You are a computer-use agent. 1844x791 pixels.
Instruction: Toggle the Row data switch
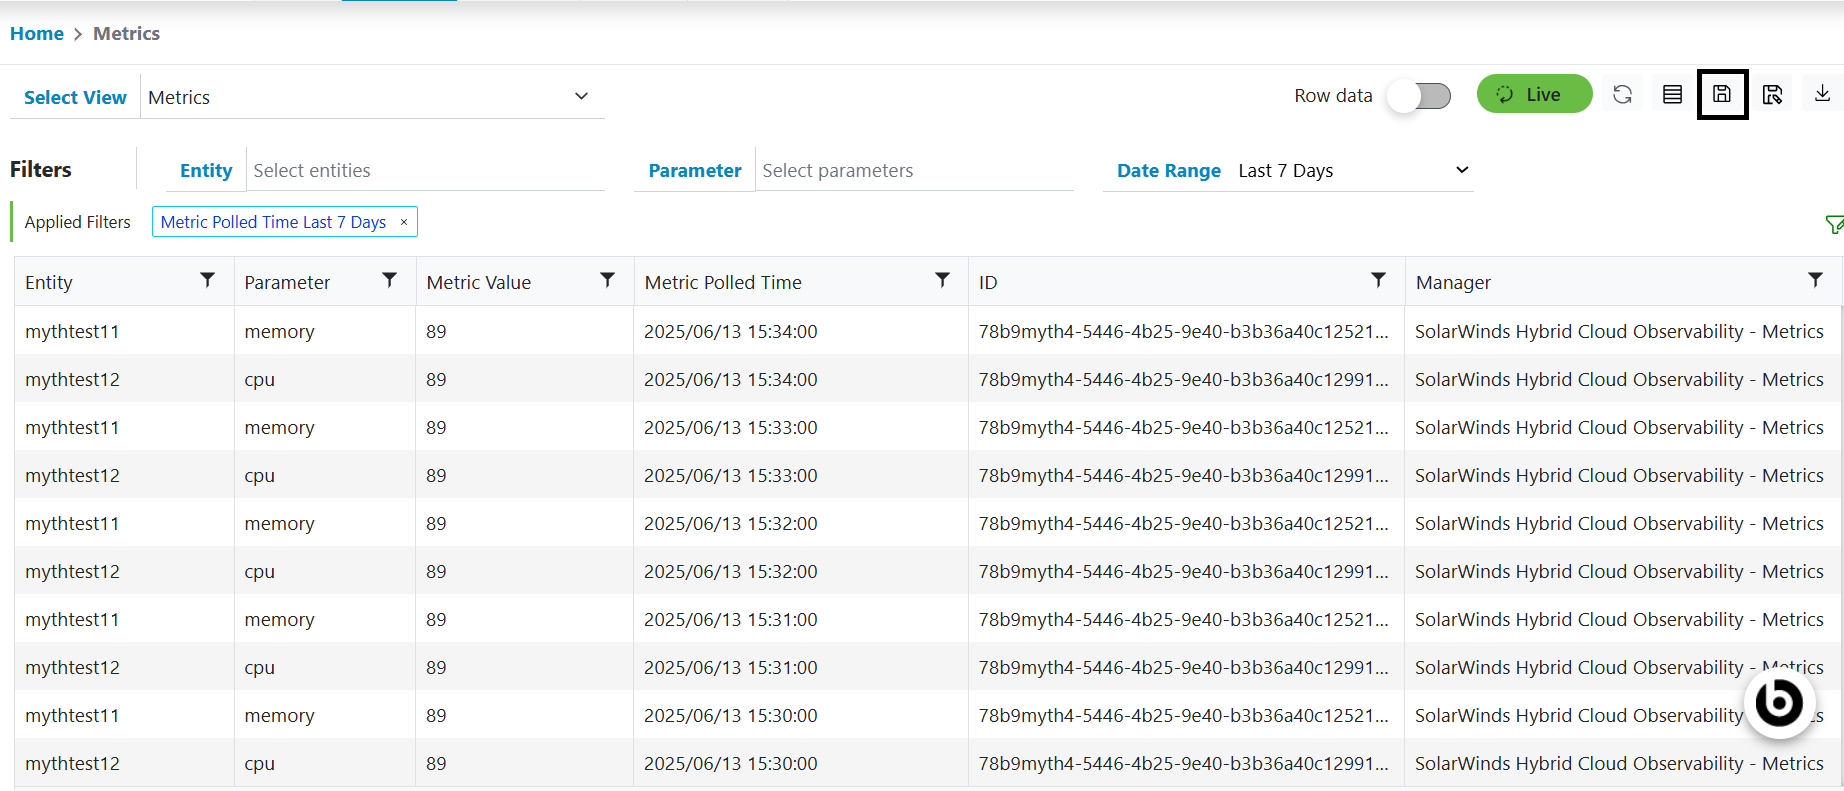click(1419, 96)
